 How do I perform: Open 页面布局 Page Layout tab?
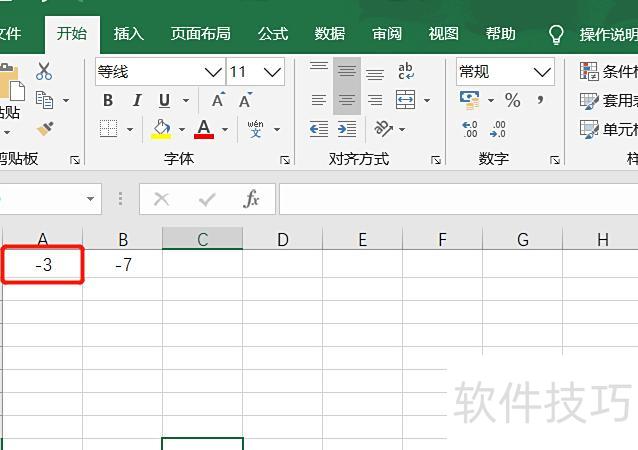(201, 33)
